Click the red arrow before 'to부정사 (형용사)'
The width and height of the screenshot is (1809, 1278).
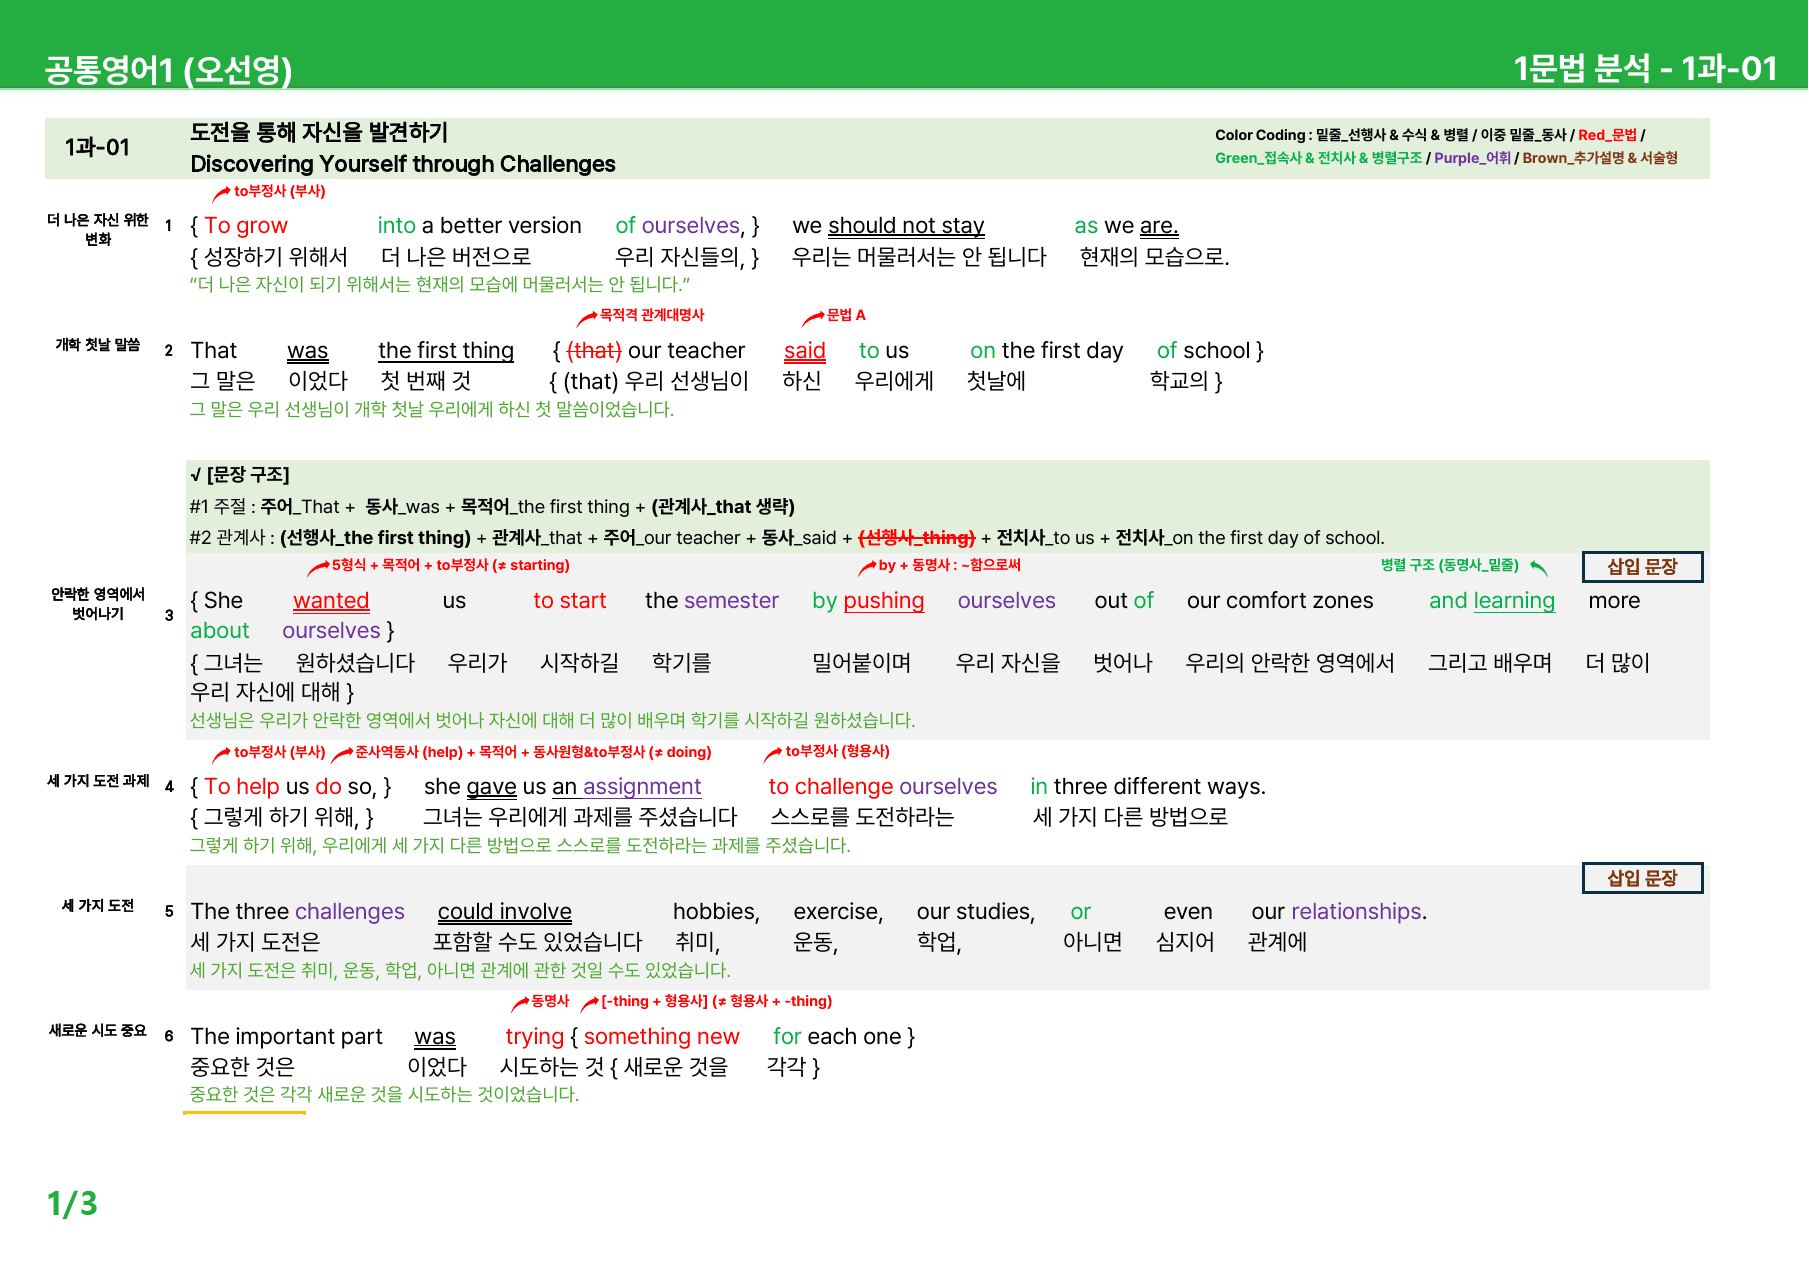pos(773,754)
